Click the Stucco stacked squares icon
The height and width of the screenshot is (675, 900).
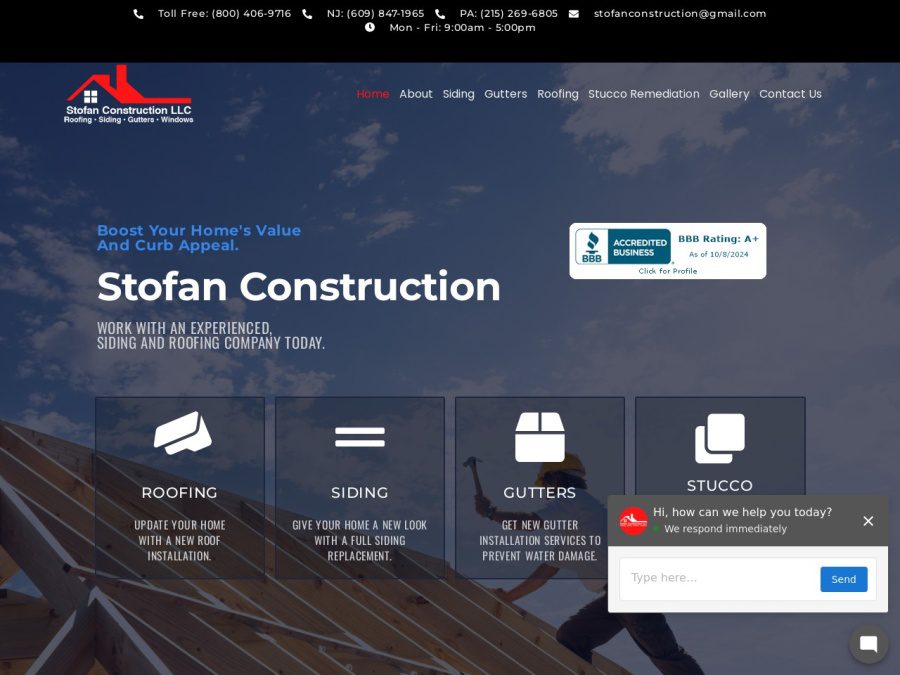720,438
